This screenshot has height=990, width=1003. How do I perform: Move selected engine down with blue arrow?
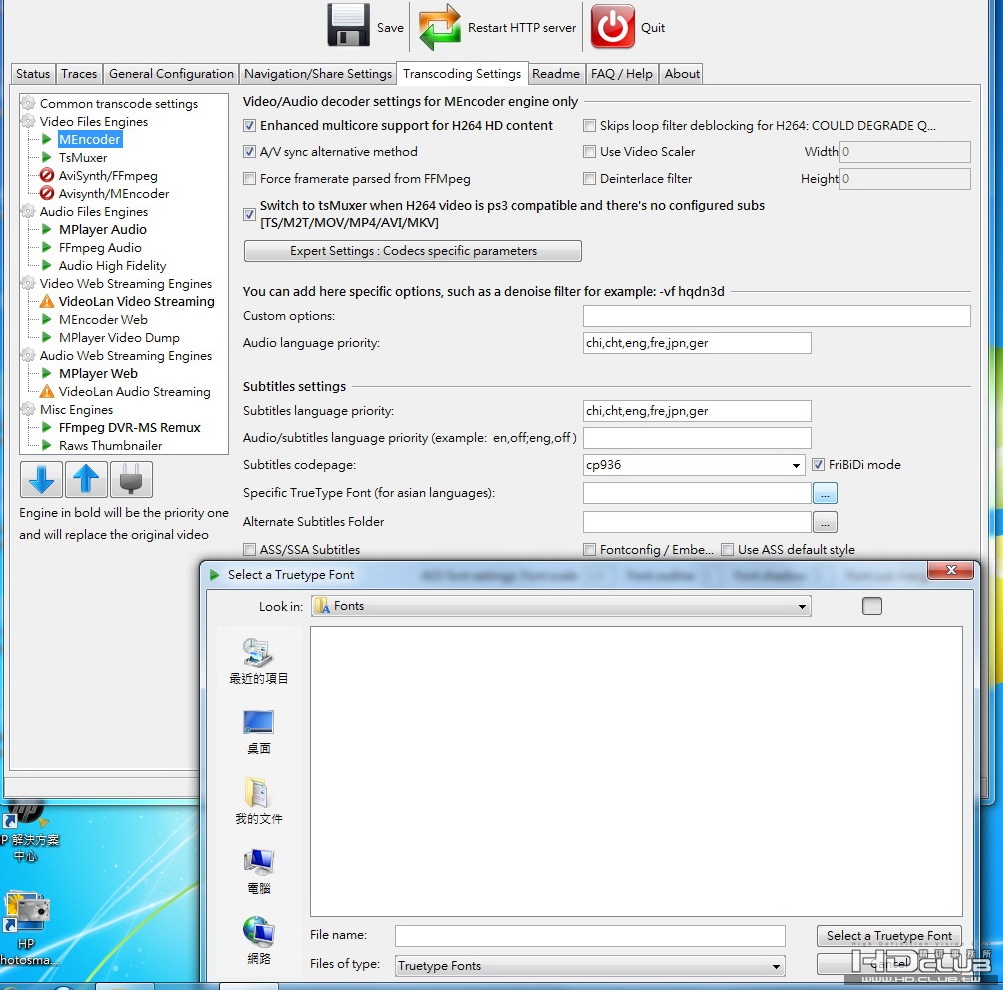pos(42,479)
